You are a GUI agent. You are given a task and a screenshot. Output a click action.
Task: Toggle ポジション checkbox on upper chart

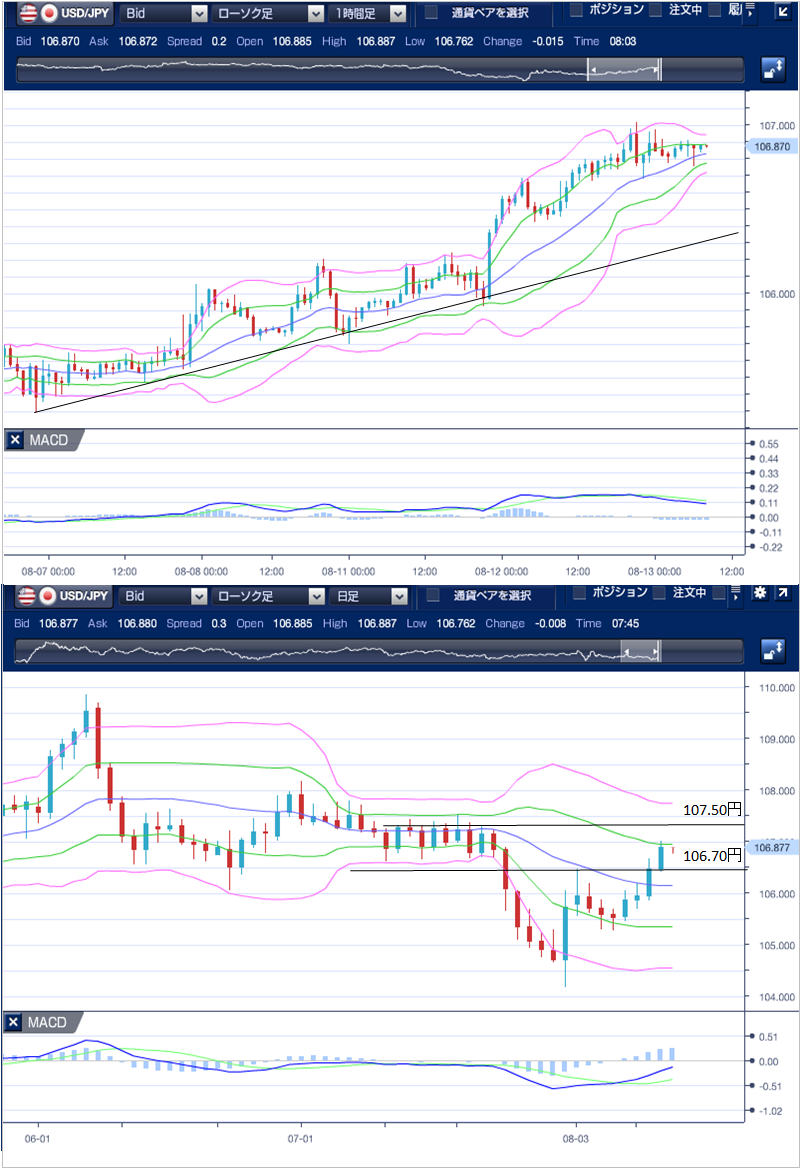577,10
